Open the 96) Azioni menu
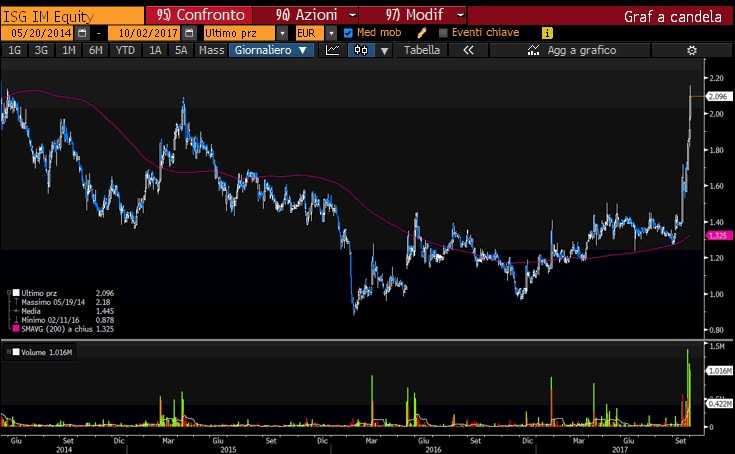This screenshot has height=454, width=735. 310,15
